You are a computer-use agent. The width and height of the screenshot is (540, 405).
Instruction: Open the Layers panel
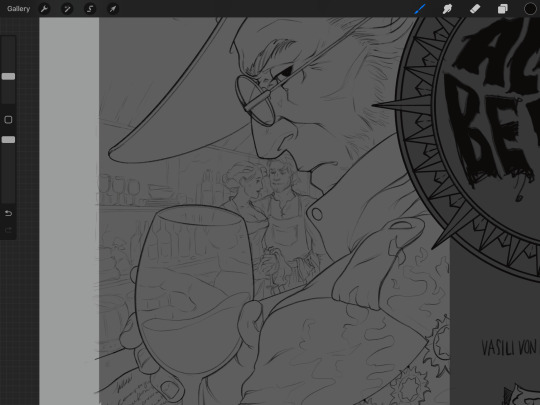502,9
